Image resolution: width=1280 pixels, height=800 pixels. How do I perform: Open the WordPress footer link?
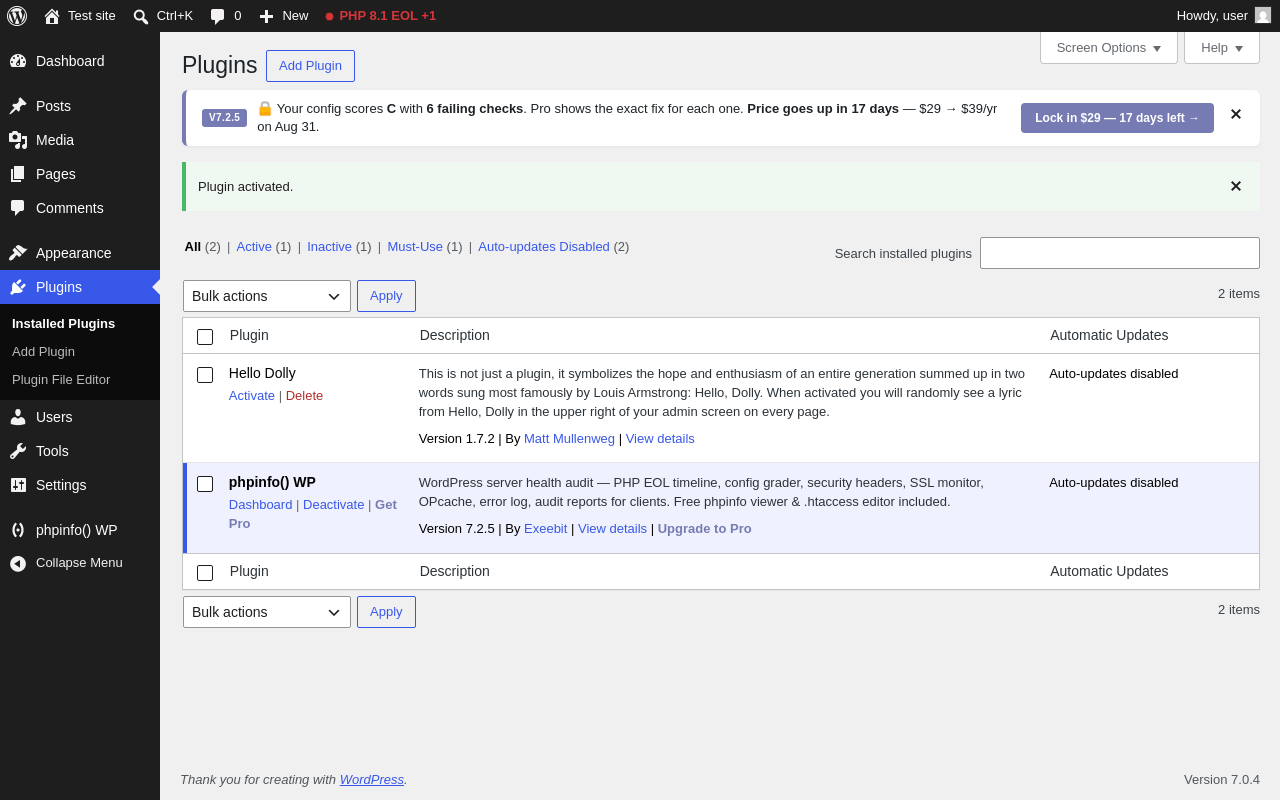[372, 780]
